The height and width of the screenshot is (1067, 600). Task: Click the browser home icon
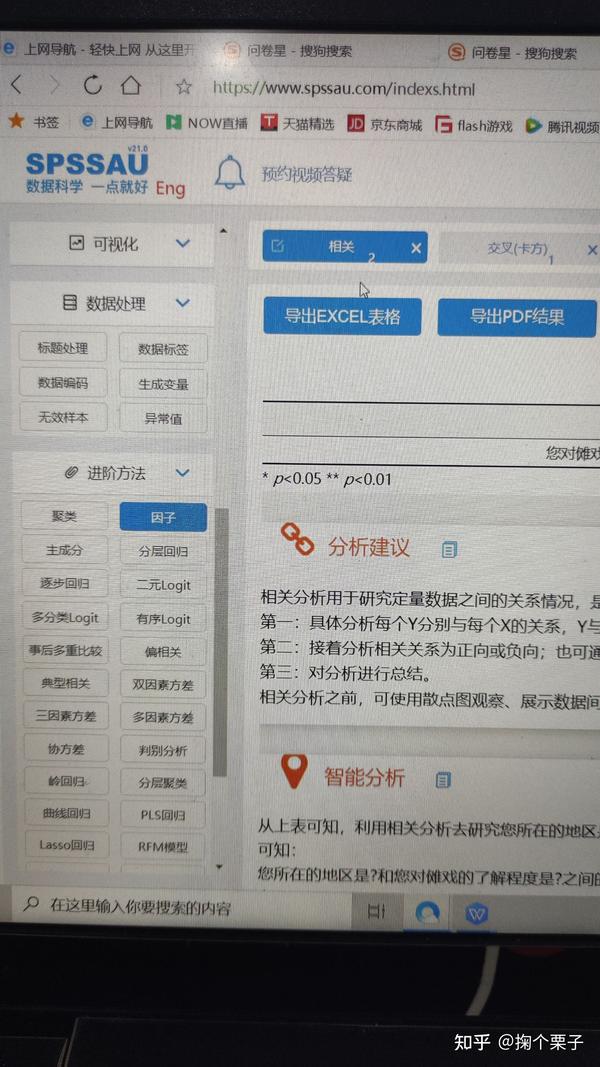pyautogui.click(x=131, y=85)
